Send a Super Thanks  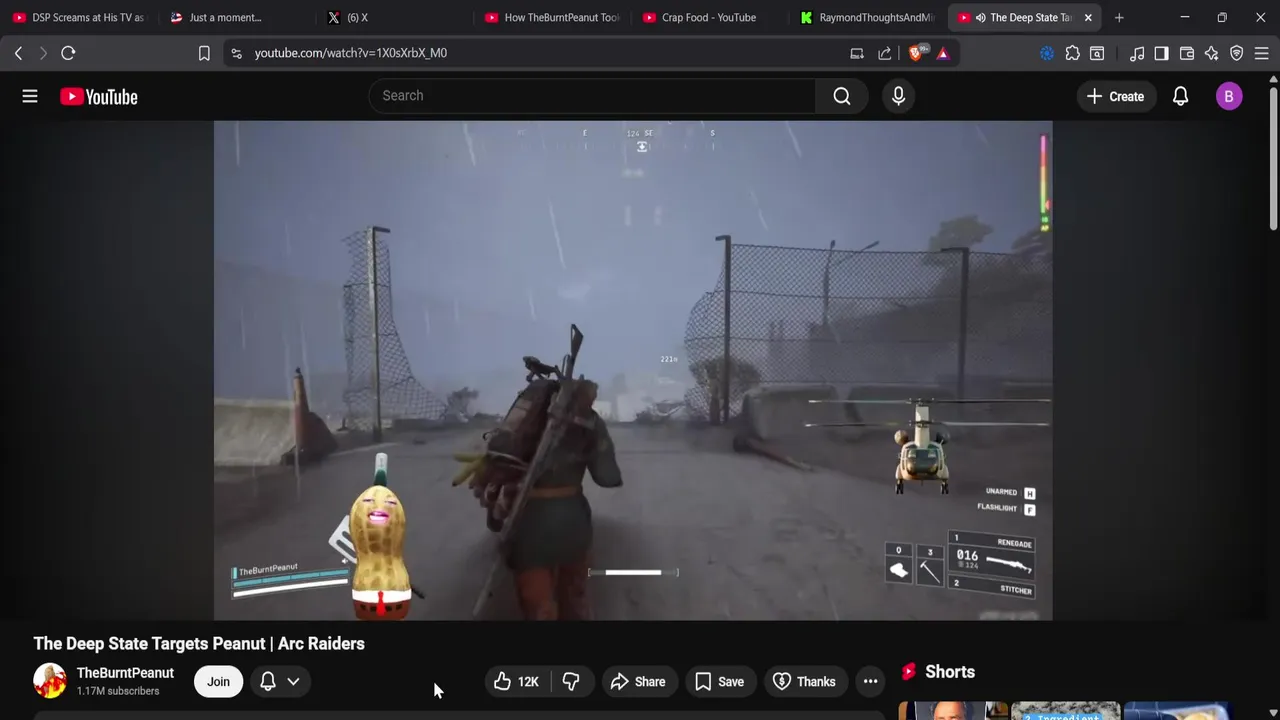[x=806, y=682]
